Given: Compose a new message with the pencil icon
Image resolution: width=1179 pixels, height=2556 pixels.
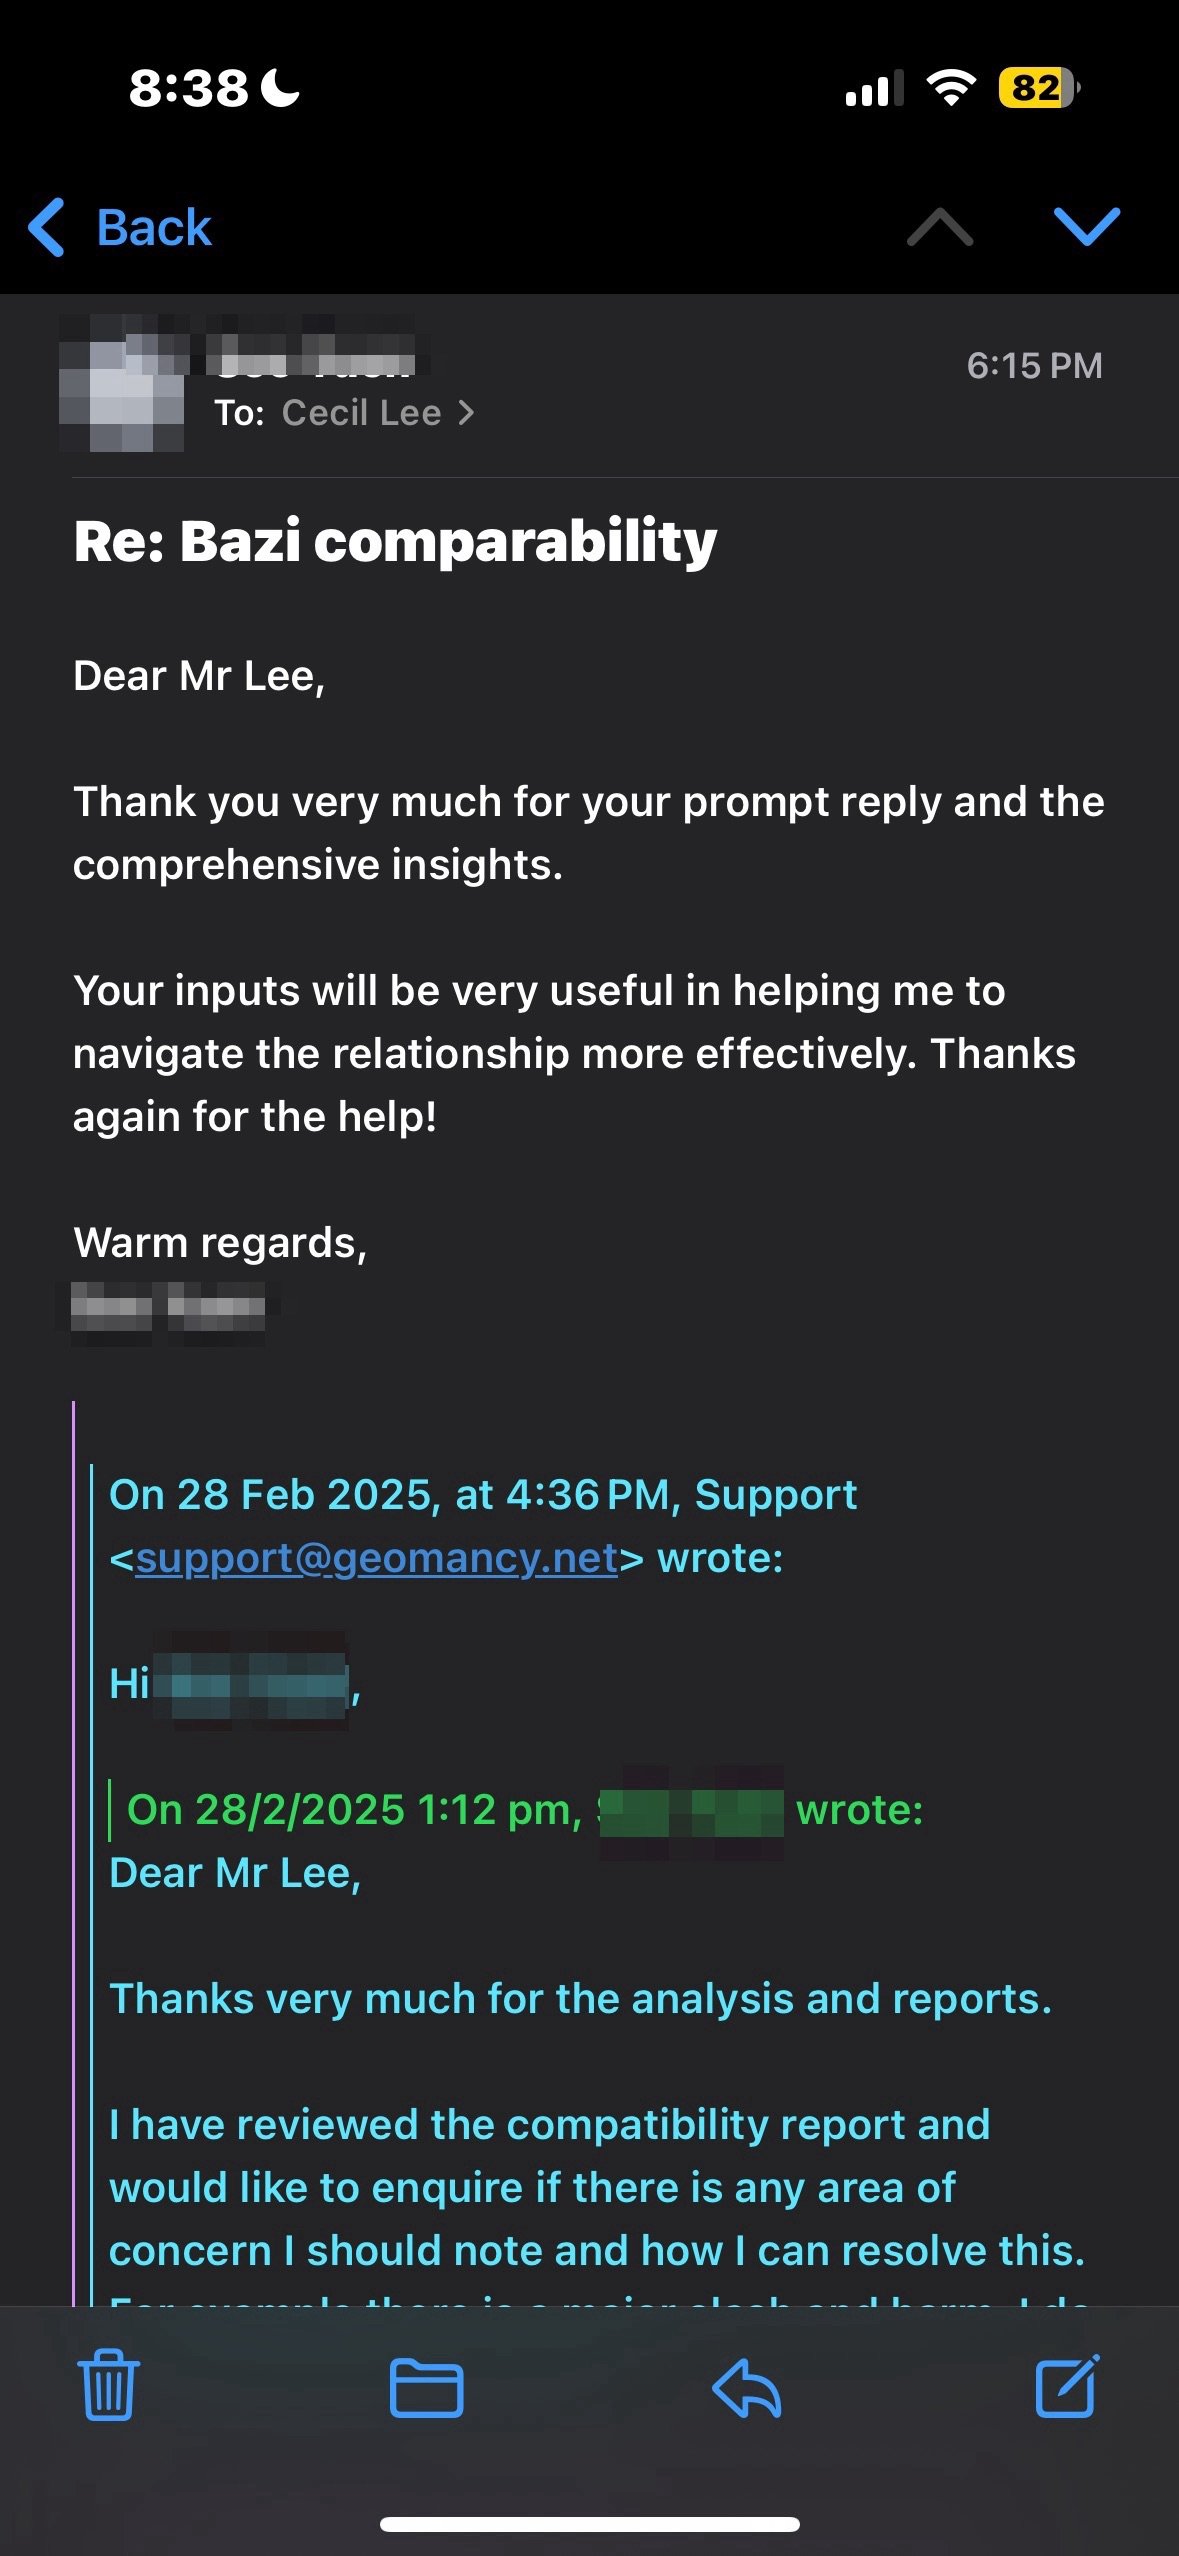Looking at the screenshot, I should tap(1067, 2386).
